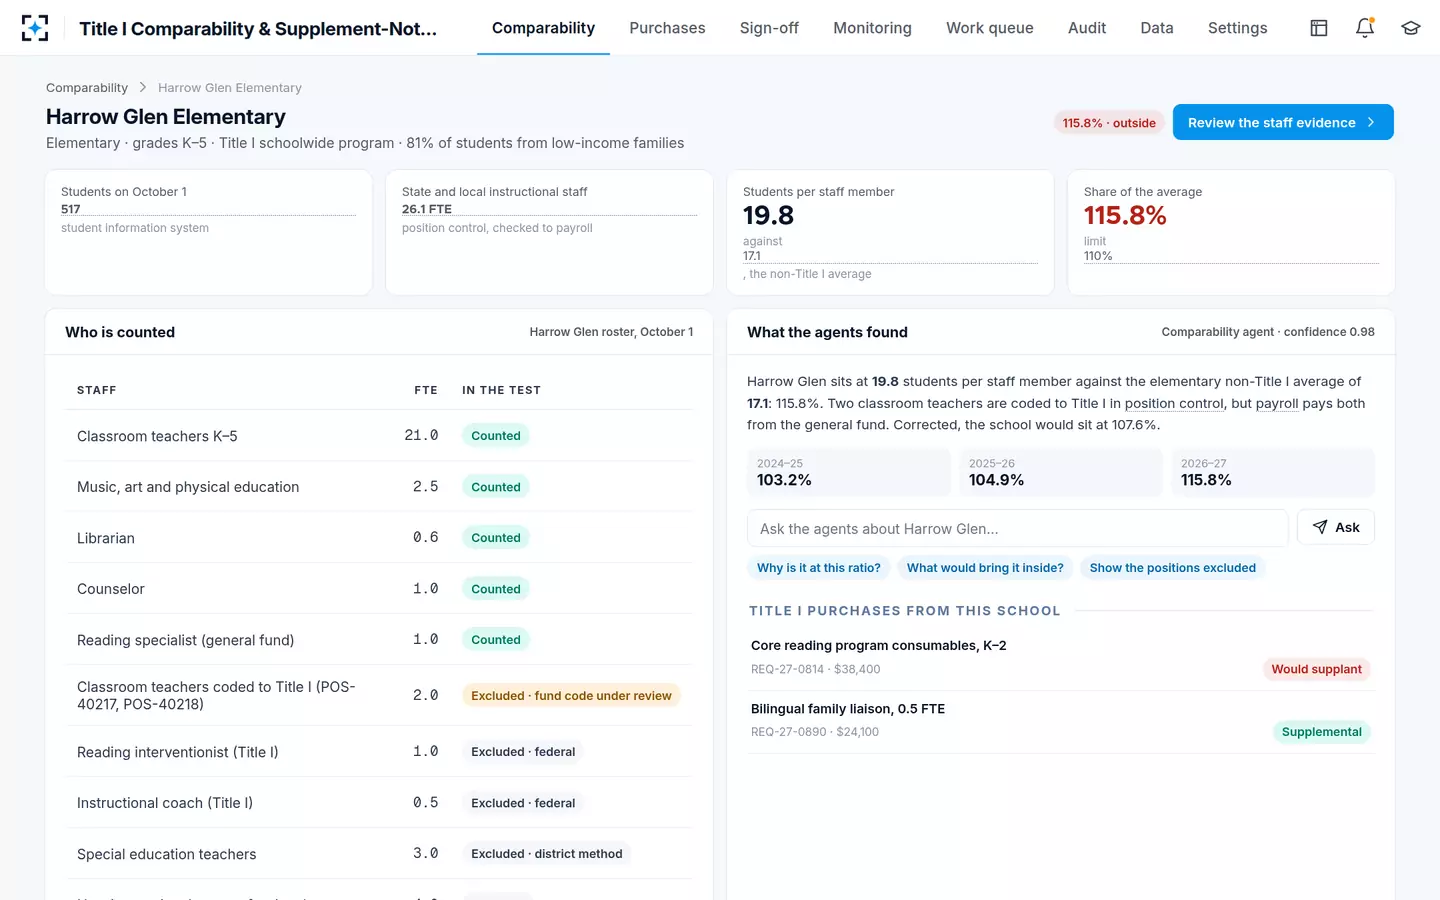Viewport: 1440px width, 900px height.
Task: Click the 115.8% outside status badge
Action: [1109, 123]
